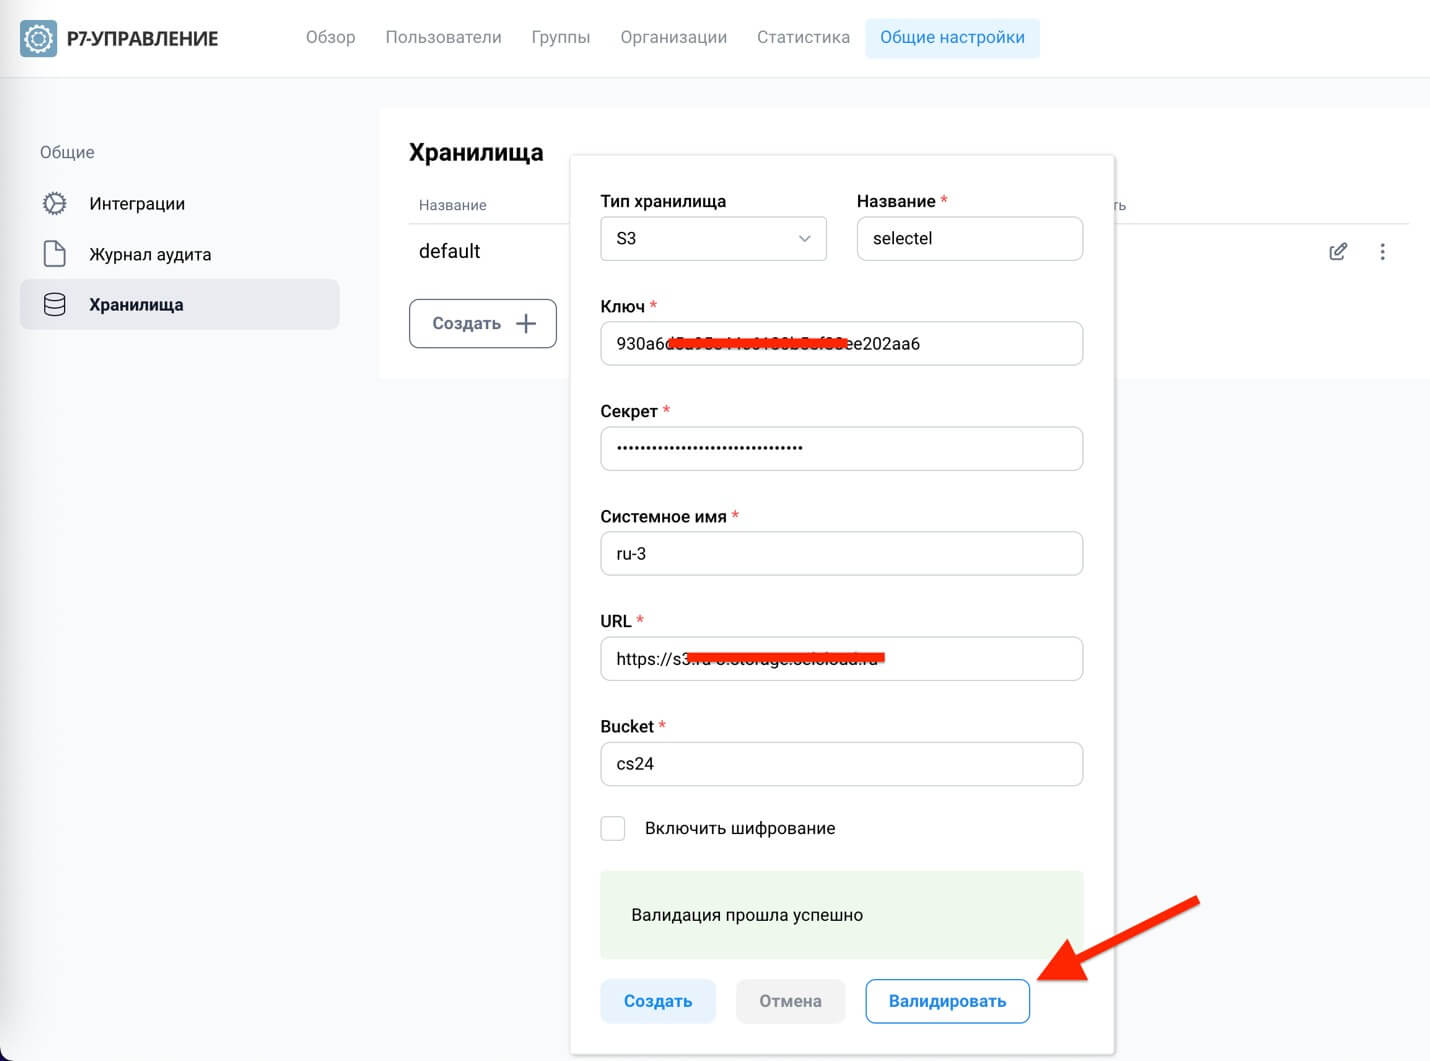Open Журнал аудита in the sidebar
Image resolution: width=1430 pixels, height=1061 pixels.
coord(180,254)
